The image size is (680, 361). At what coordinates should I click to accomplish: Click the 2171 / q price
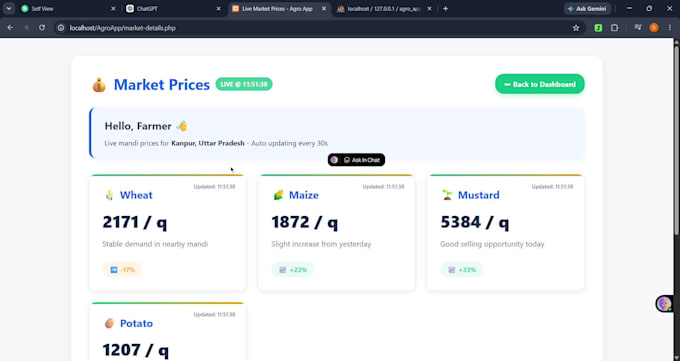(x=134, y=223)
